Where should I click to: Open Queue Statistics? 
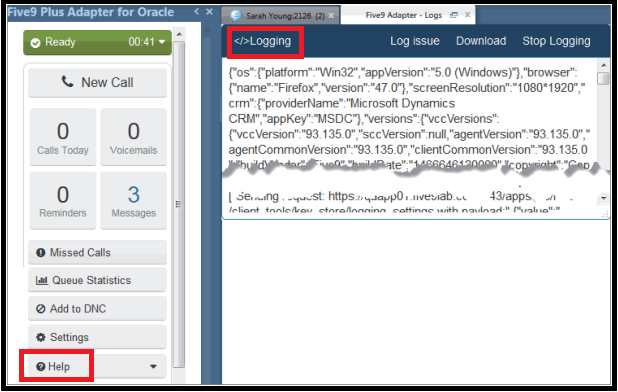pos(97,280)
